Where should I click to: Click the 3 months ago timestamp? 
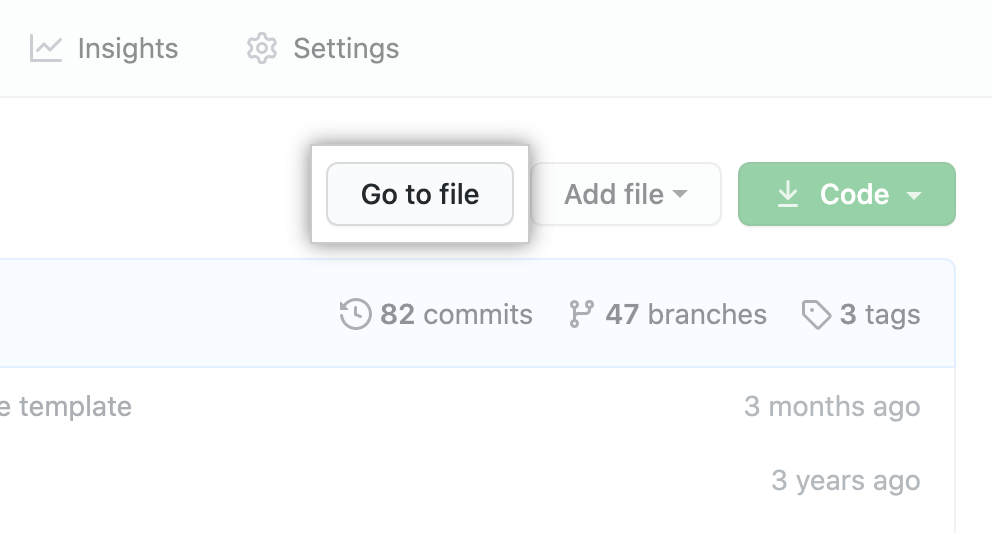[x=832, y=406]
